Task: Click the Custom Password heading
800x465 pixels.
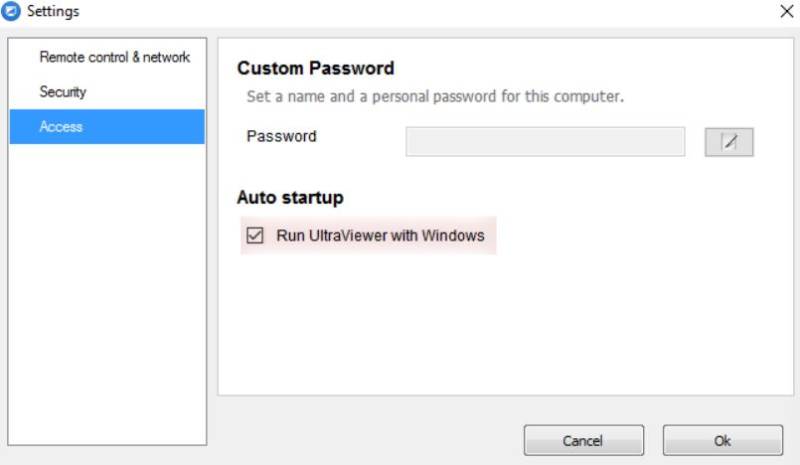Action: coord(315,69)
